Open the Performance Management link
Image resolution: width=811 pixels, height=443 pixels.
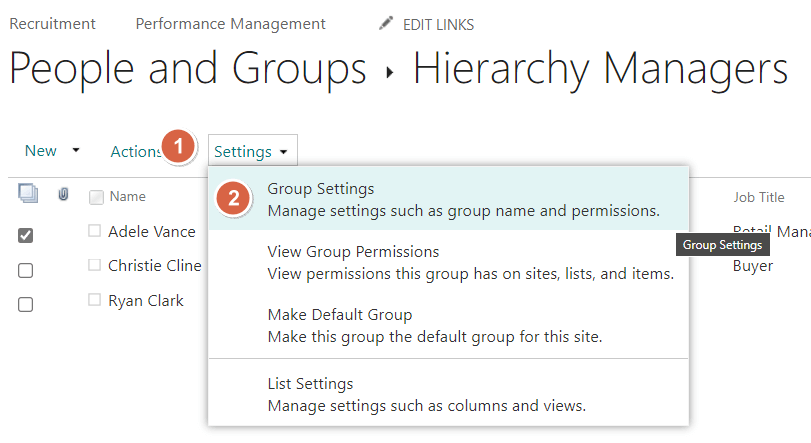(230, 24)
